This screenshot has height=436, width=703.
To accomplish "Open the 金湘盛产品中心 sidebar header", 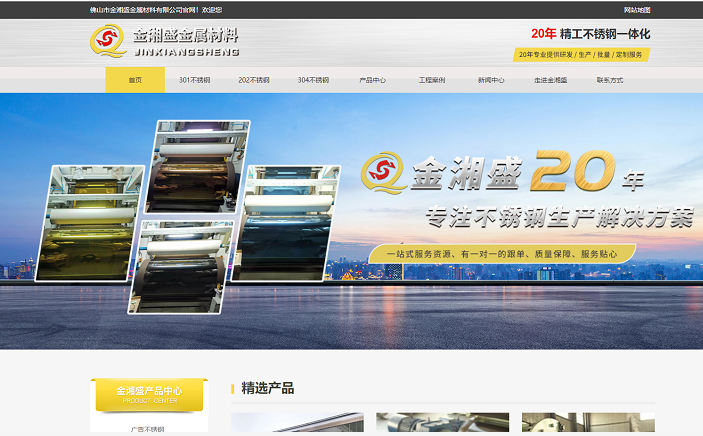I will pos(149,395).
